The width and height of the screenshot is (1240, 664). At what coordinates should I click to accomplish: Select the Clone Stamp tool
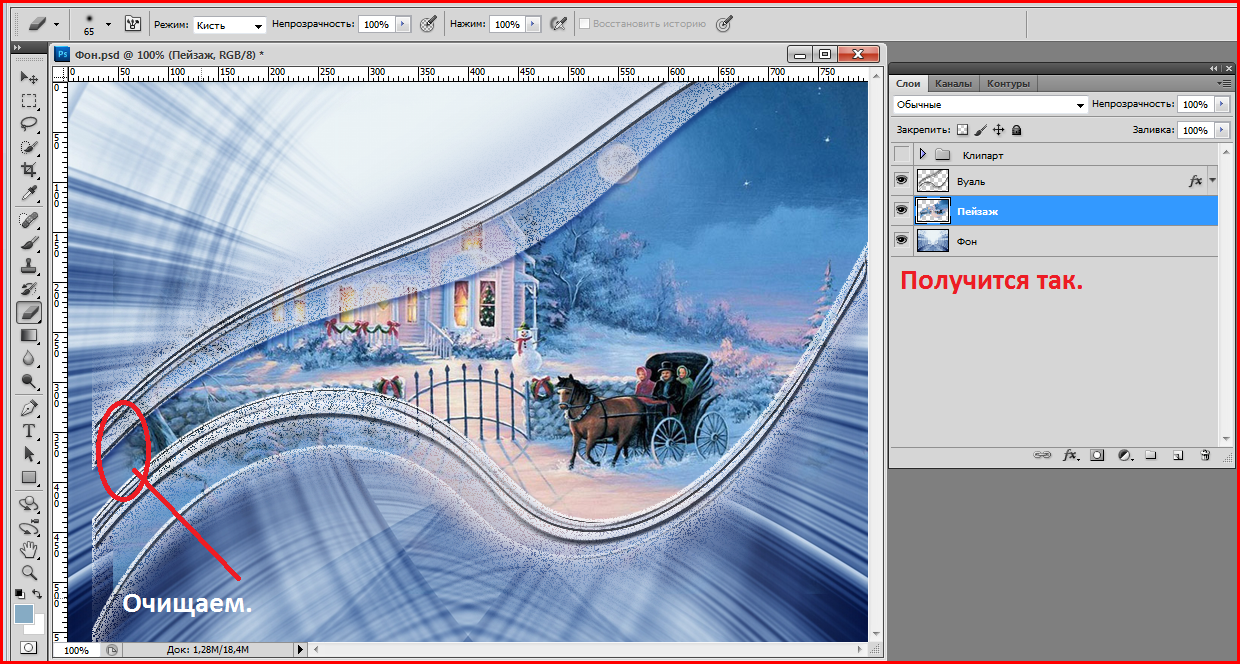click(30, 265)
